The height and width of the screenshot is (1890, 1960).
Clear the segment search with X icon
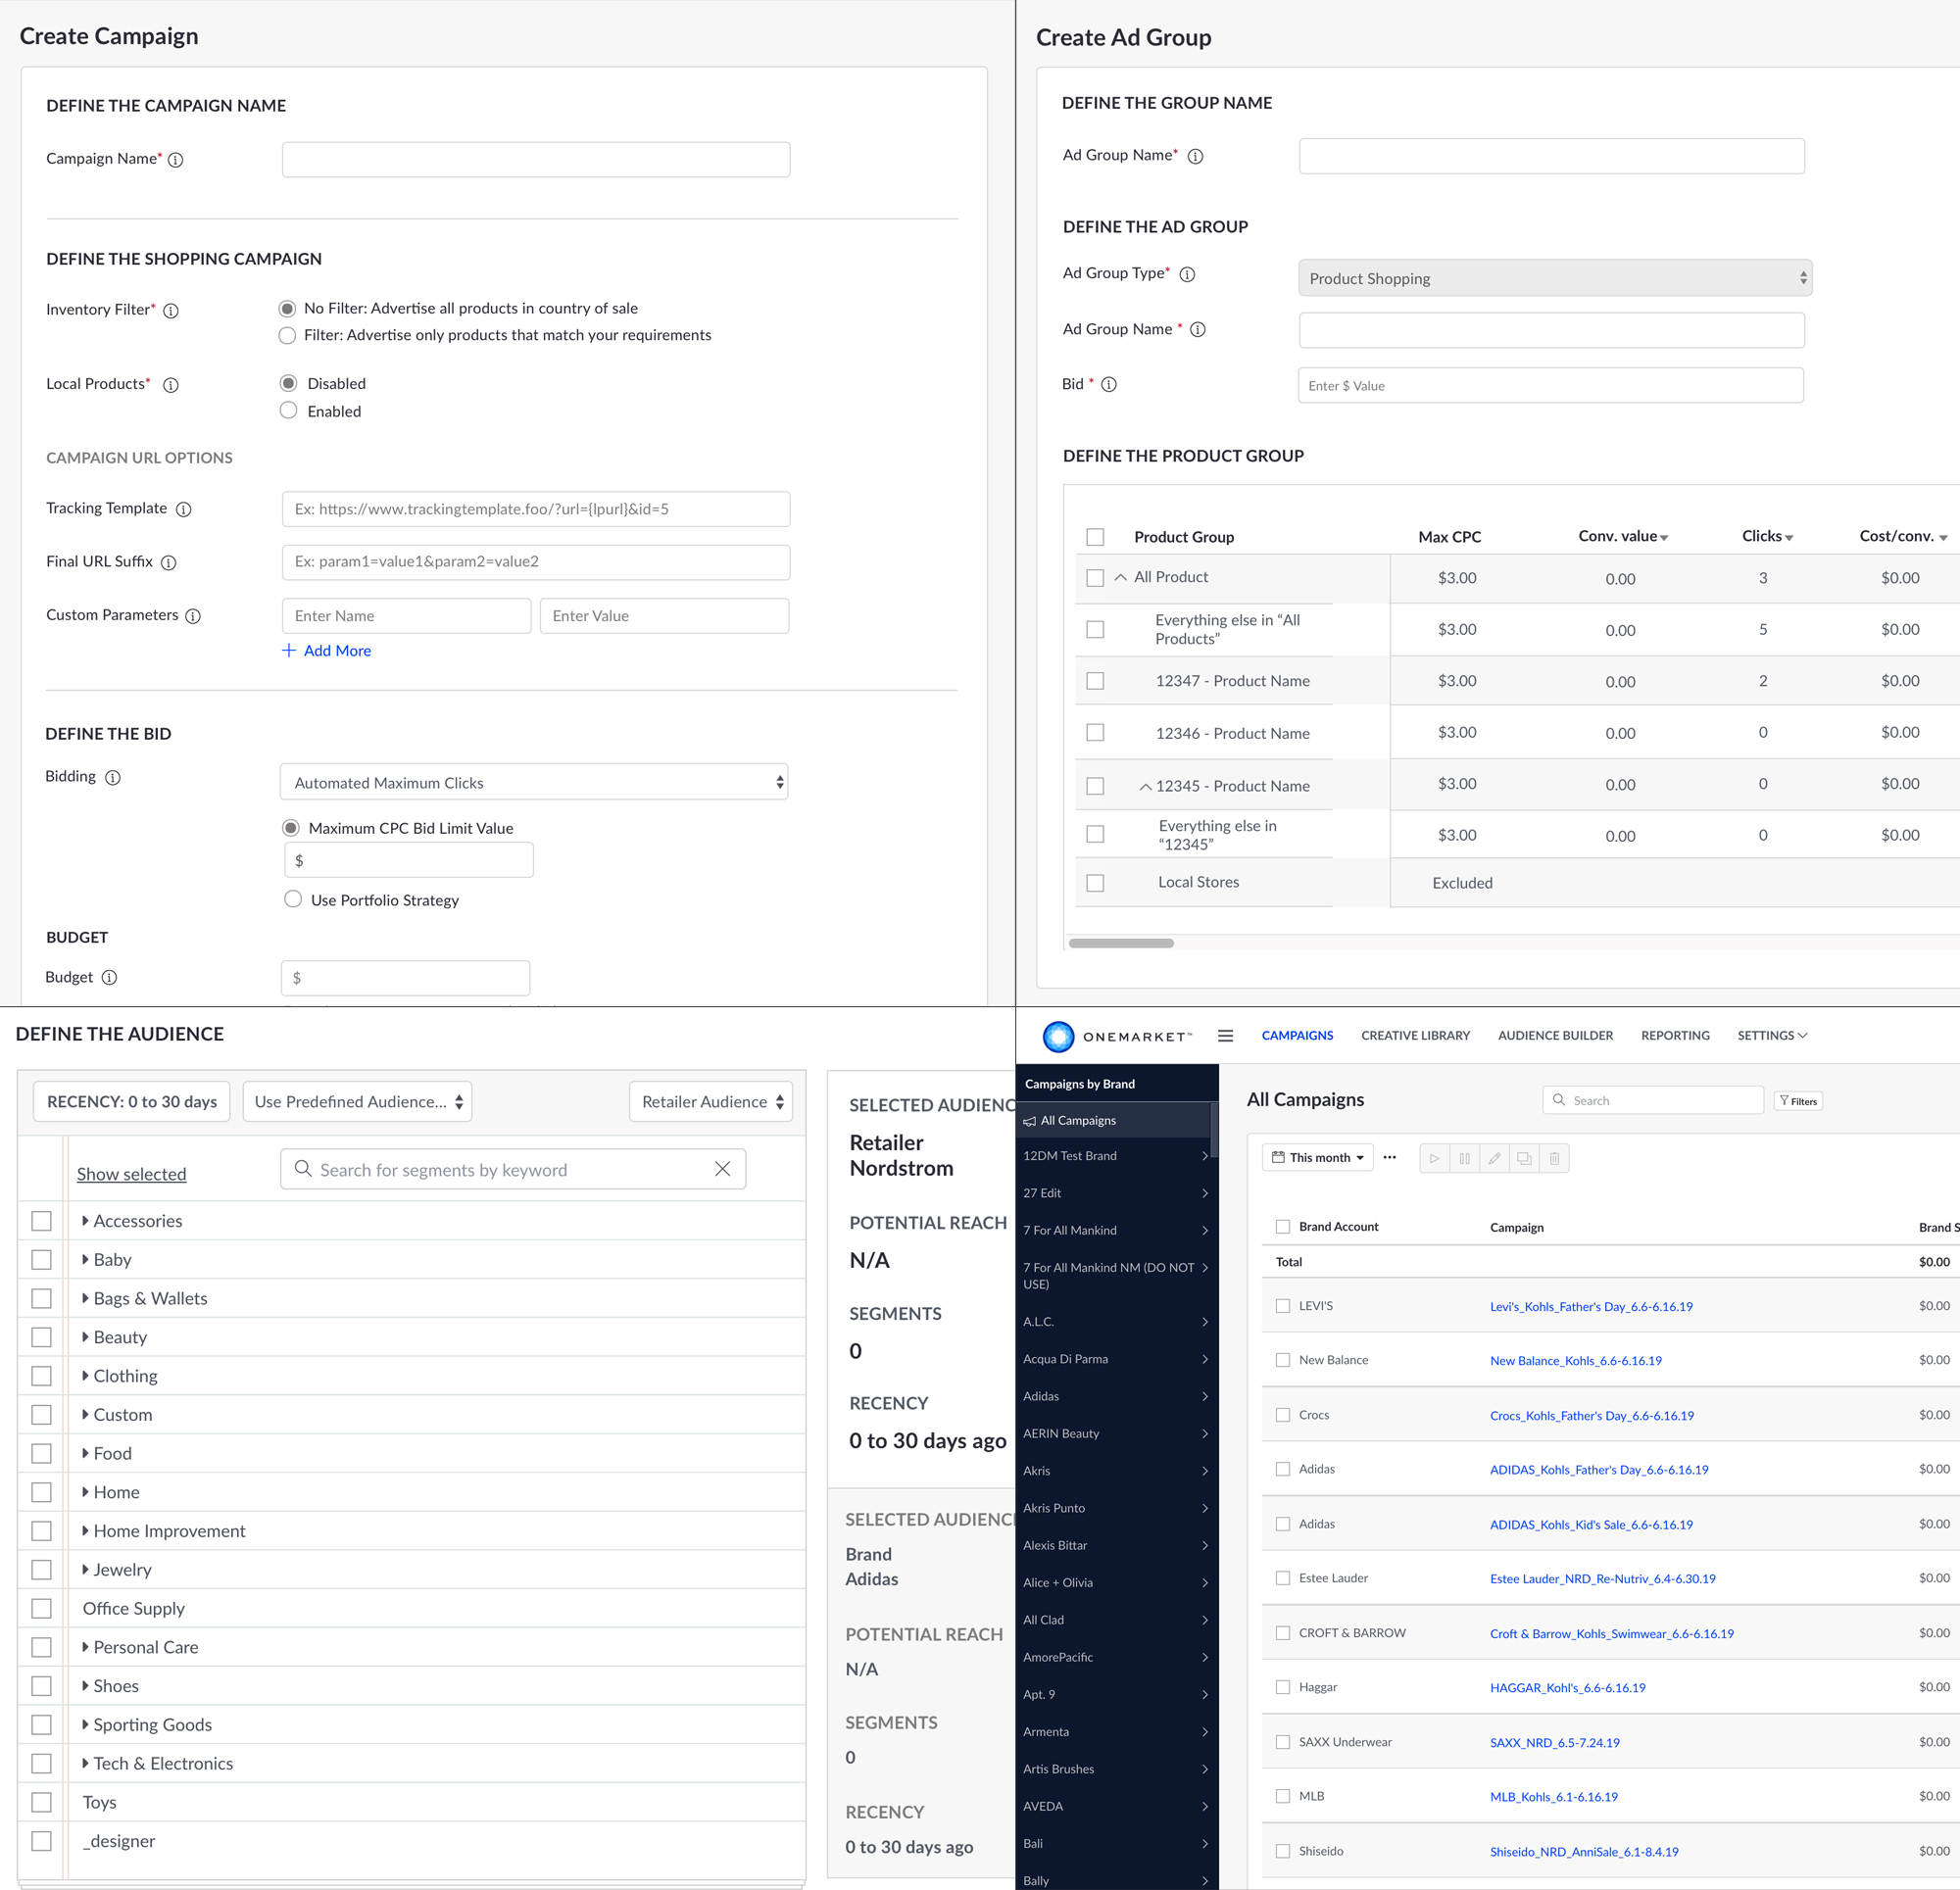click(722, 1169)
